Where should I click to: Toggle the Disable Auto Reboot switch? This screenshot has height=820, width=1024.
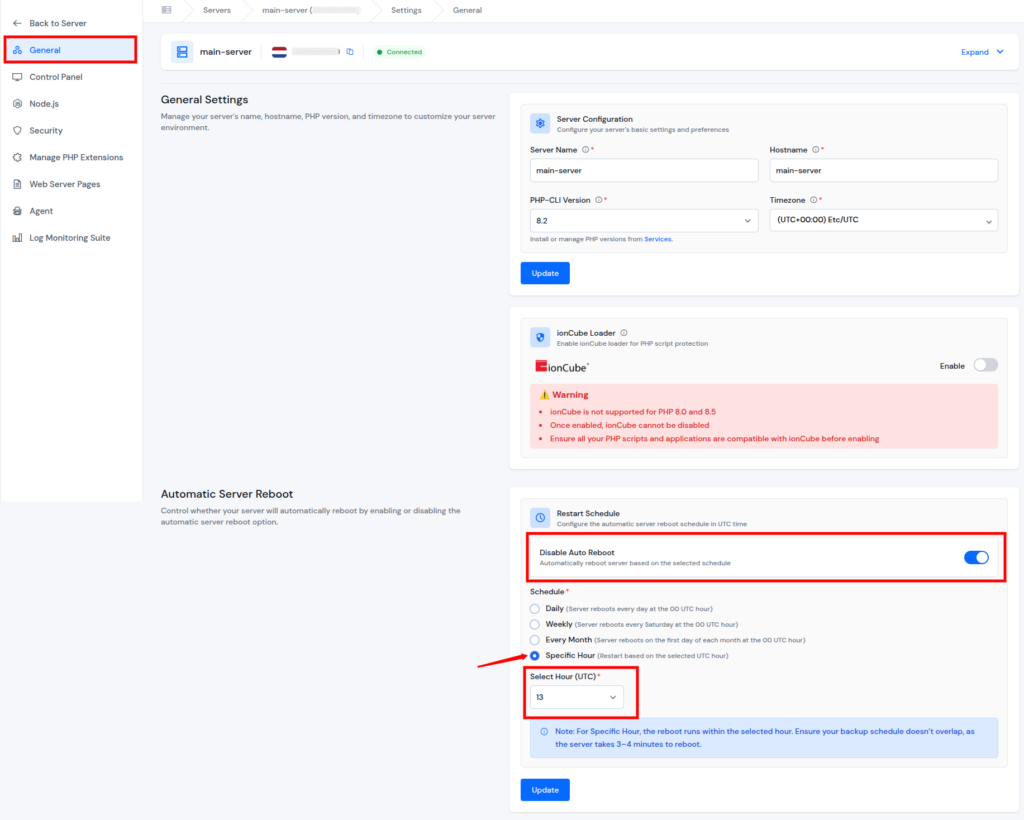tap(976, 557)
